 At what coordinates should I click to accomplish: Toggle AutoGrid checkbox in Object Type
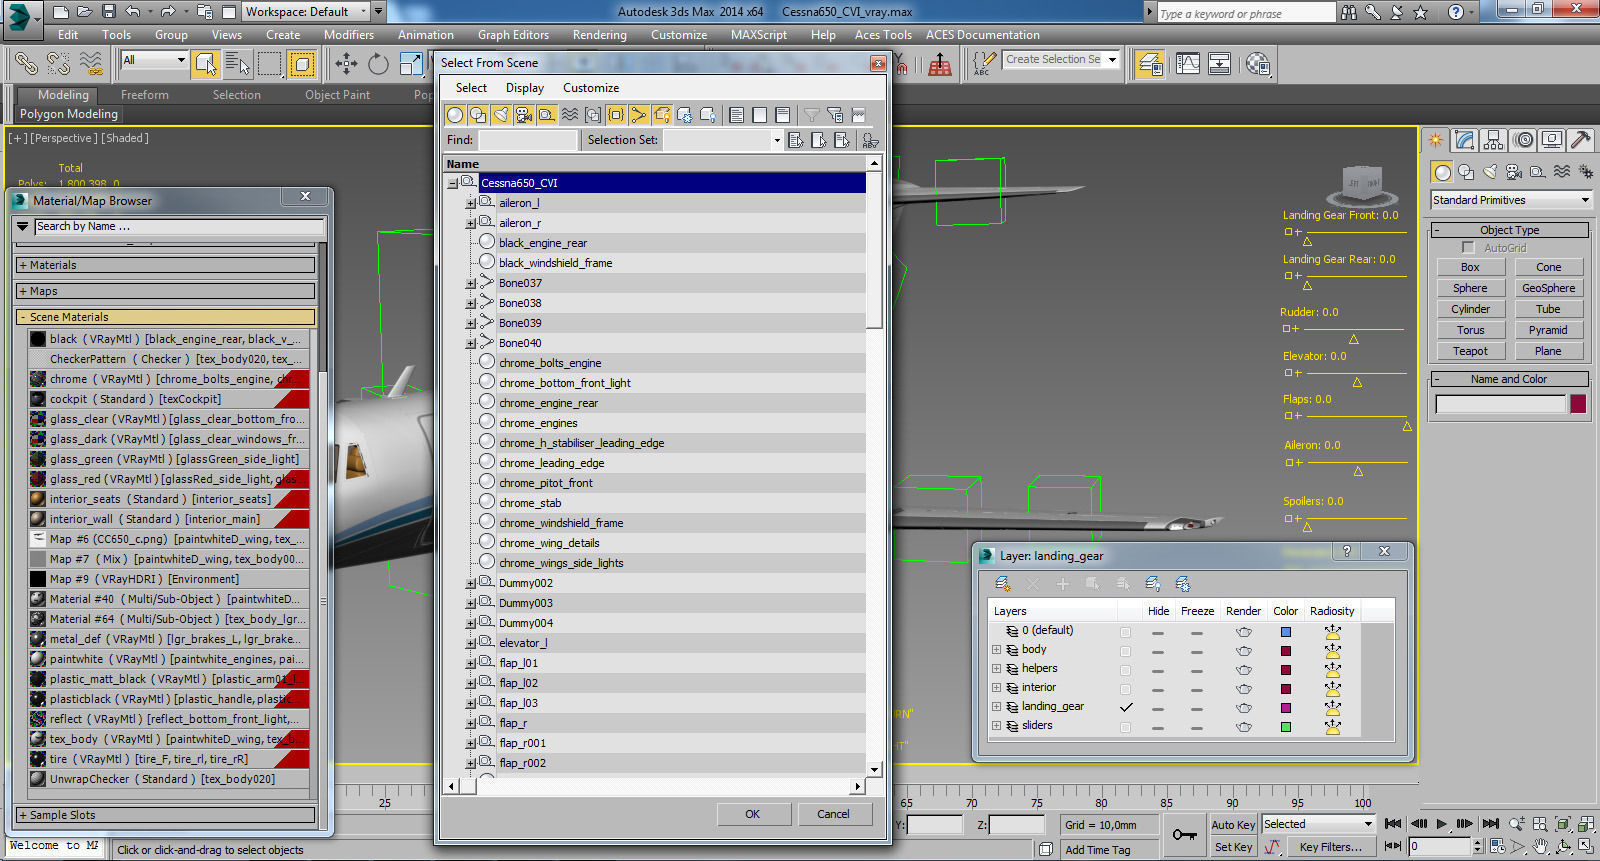(x=1468, y=247)
